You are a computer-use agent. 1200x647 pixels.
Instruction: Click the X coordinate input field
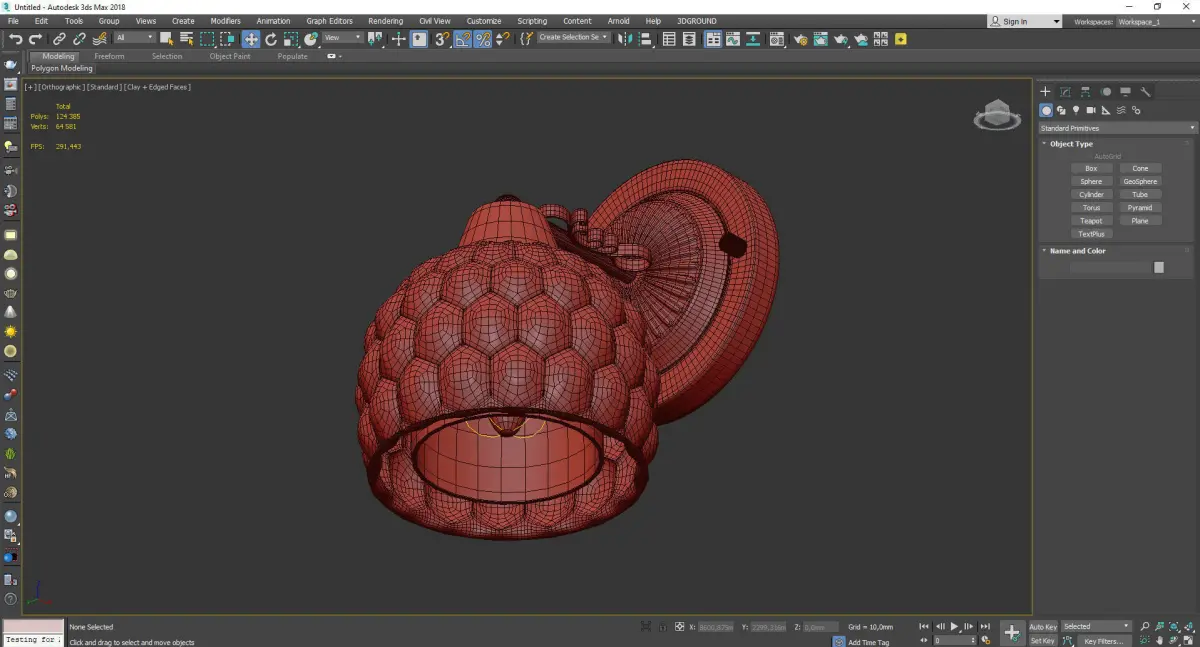pos(716,627)
